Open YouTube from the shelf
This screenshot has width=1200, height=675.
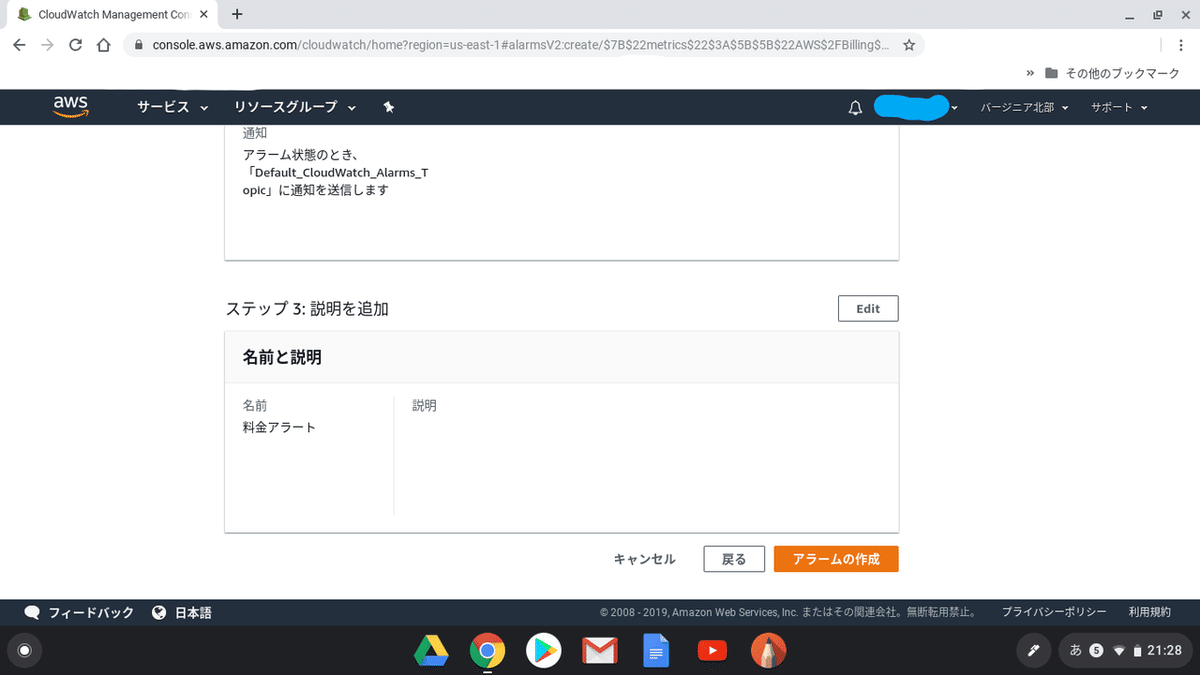(712, 650)
